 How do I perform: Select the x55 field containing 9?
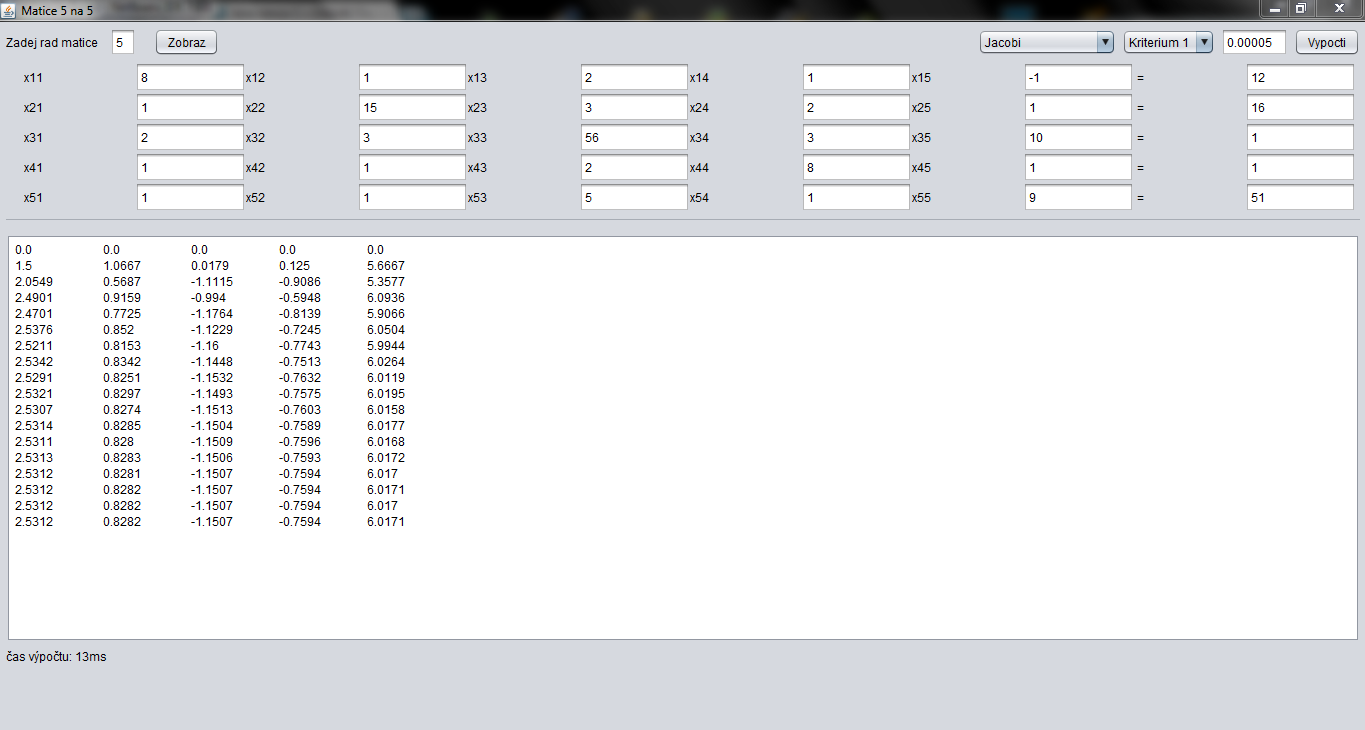tap(1078, 198)
